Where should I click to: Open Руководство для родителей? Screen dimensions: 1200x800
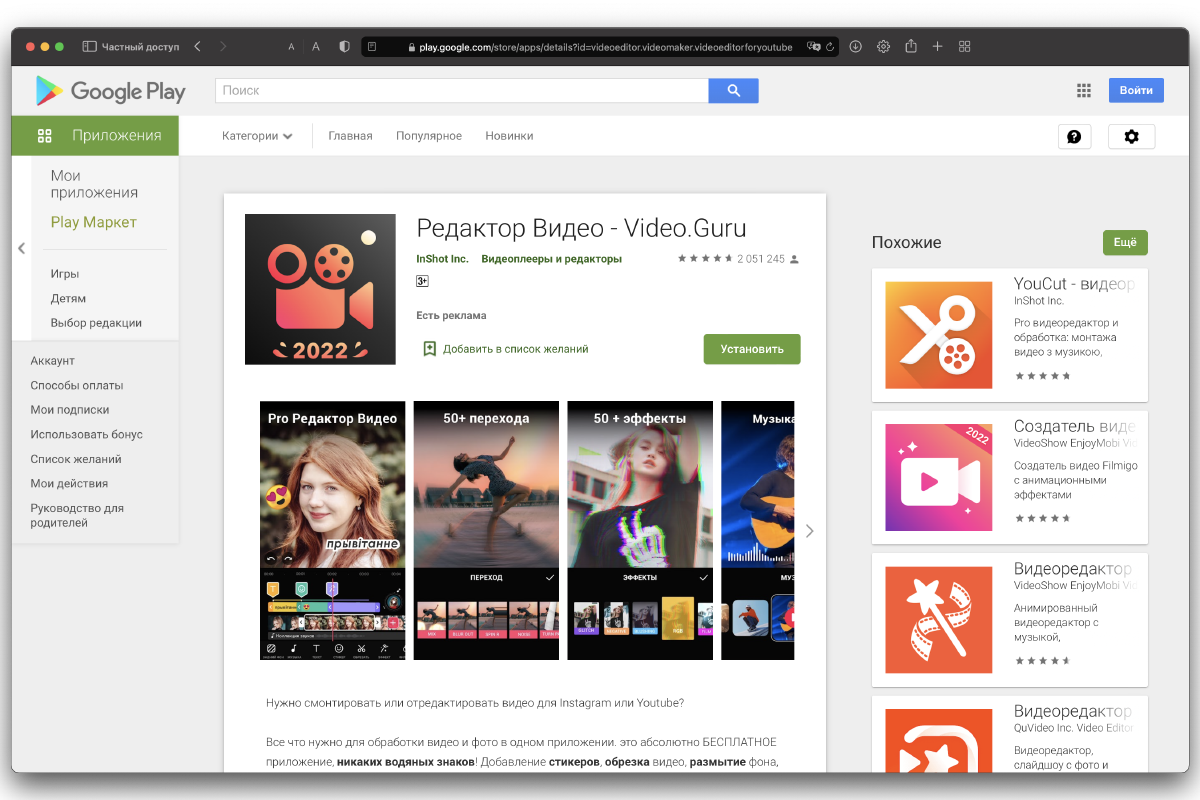click(x=77, y=515)
